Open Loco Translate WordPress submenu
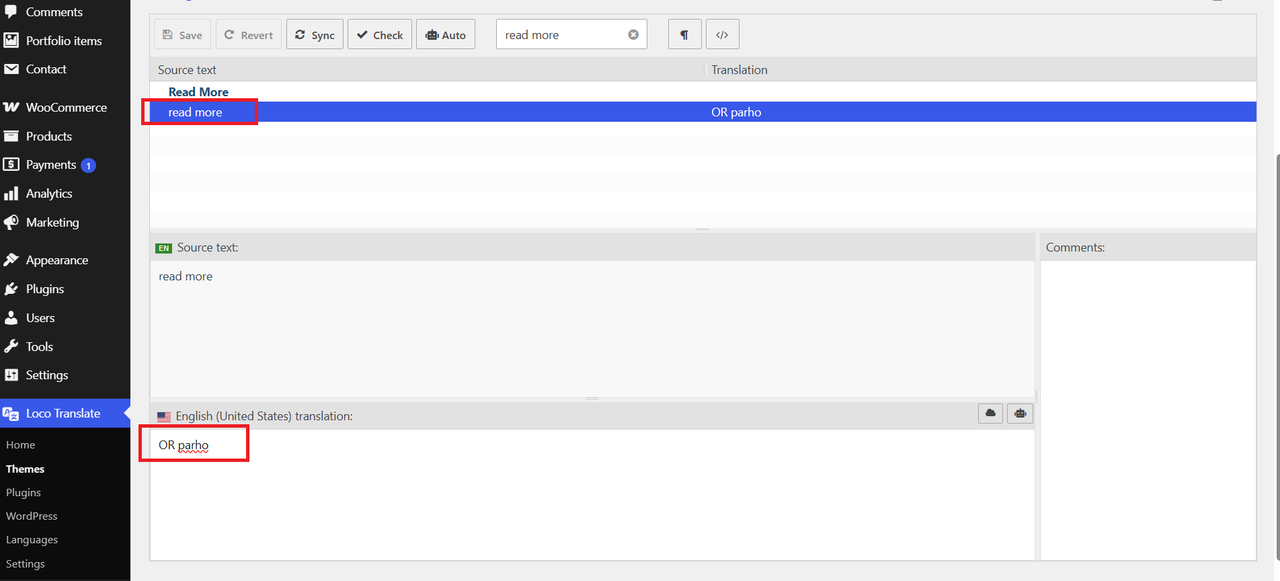The height and width of the screenshot is (581, 1280). point(32,516)
